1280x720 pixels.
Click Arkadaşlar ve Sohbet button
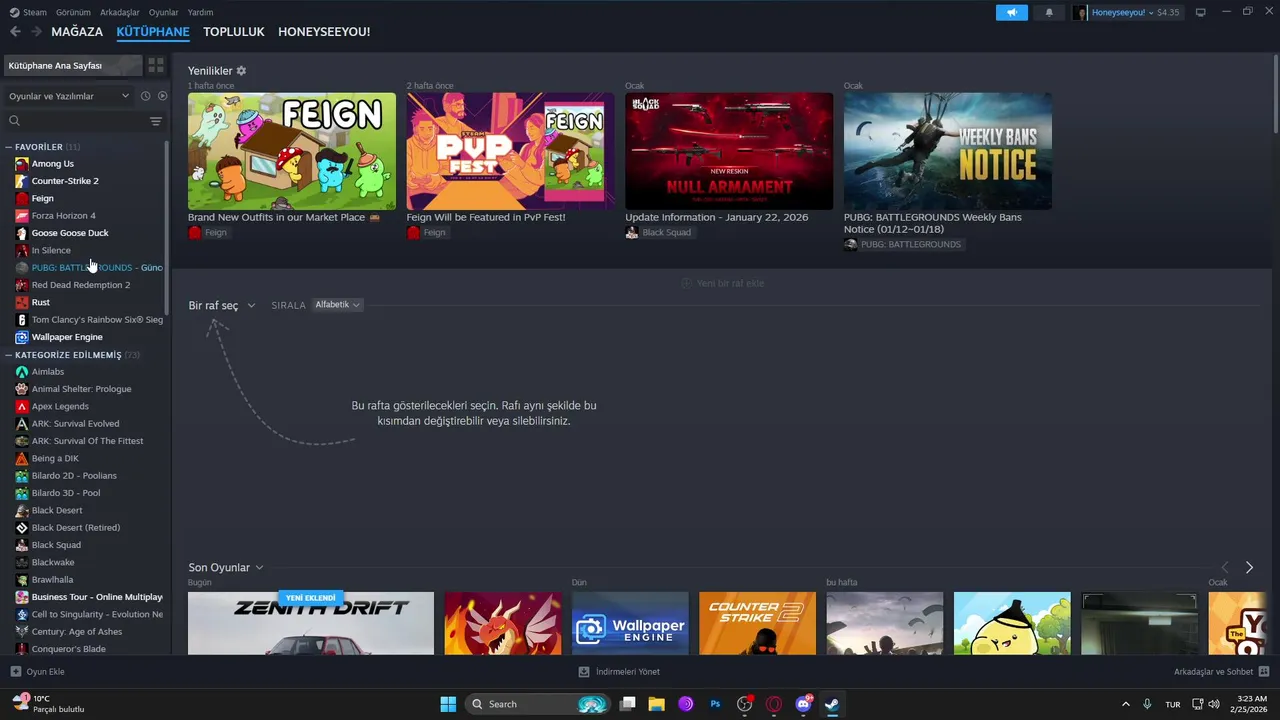click(x=1222, y=672)
